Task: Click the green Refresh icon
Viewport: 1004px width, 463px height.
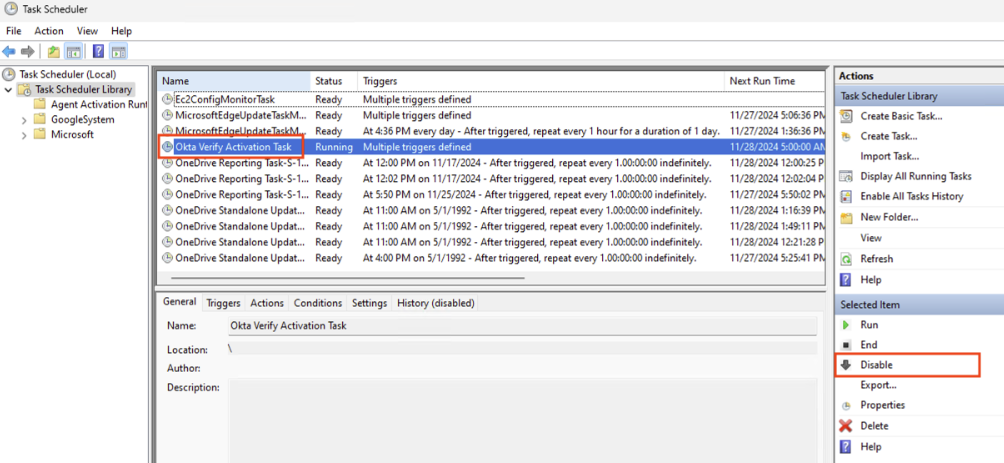Action: point(846,259)
